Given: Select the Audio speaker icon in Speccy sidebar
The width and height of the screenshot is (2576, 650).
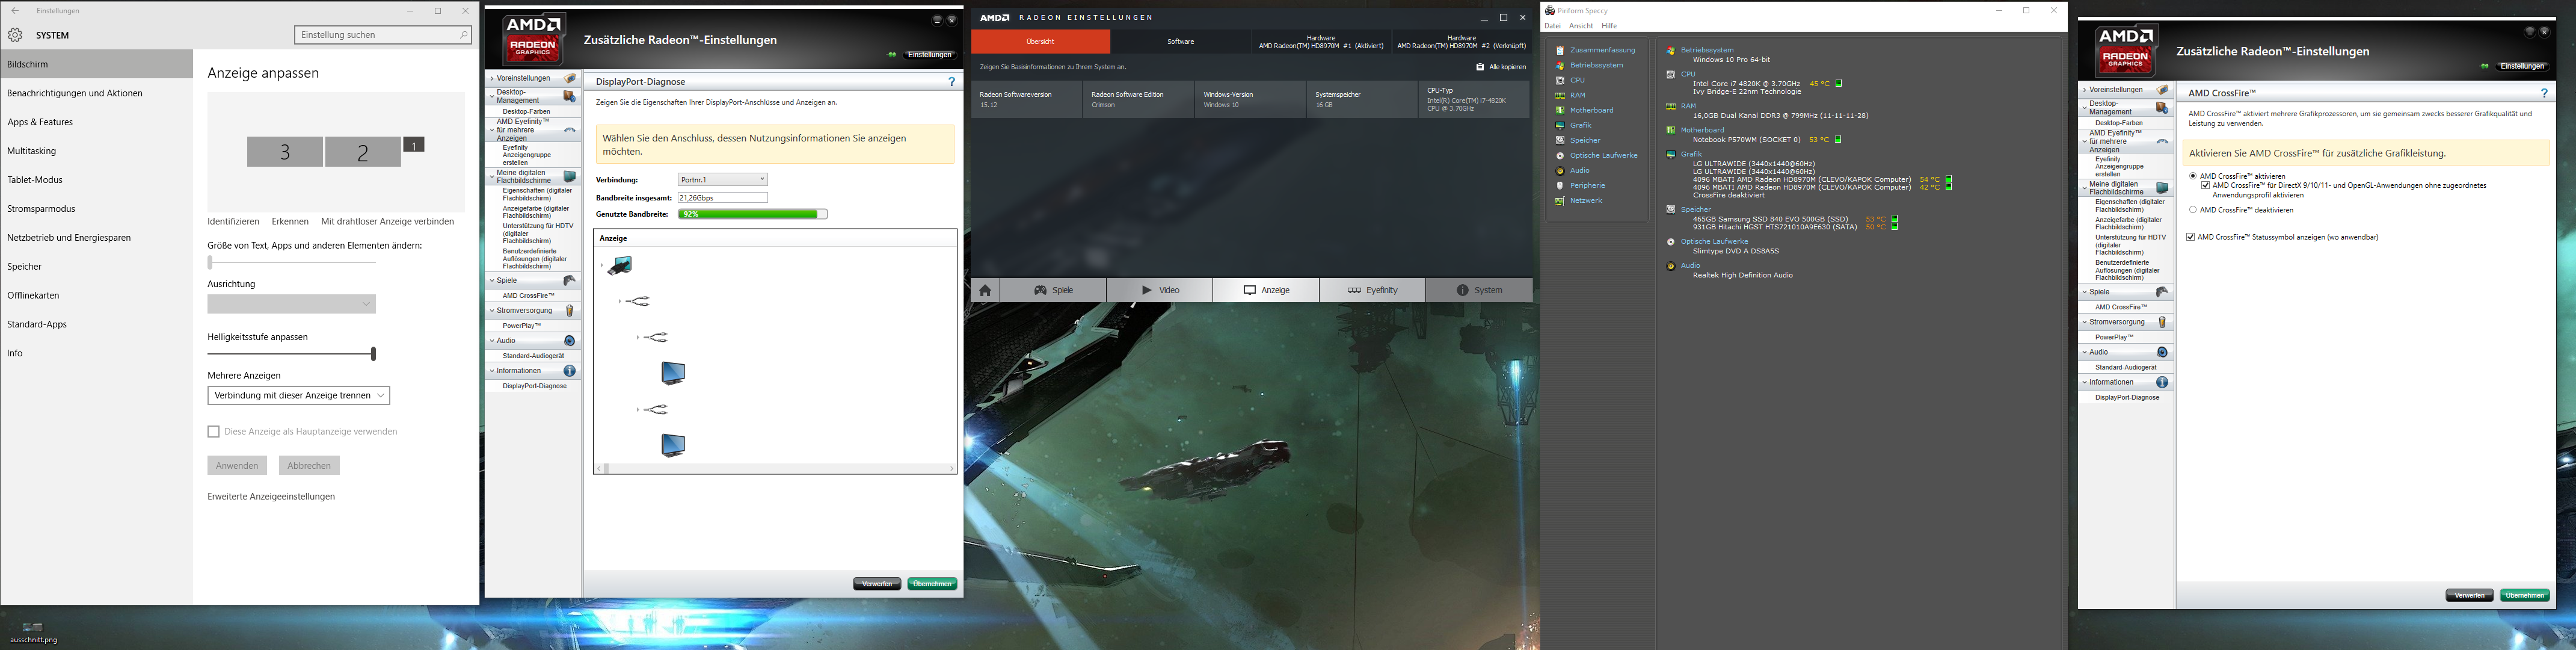Looking at the screenshot, I should pos(1560,170).
